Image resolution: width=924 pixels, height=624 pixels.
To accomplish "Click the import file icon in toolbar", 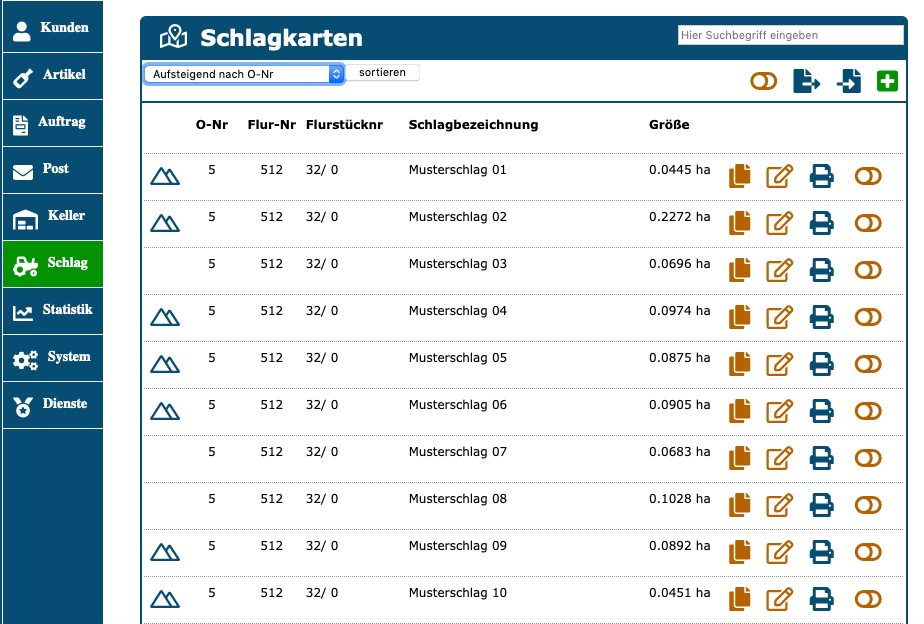I will [849, 82].
